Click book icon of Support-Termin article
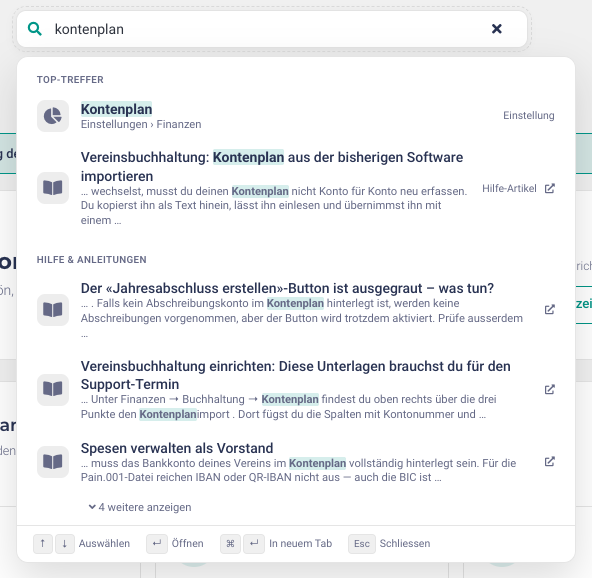592x578 pixels. 53,390
